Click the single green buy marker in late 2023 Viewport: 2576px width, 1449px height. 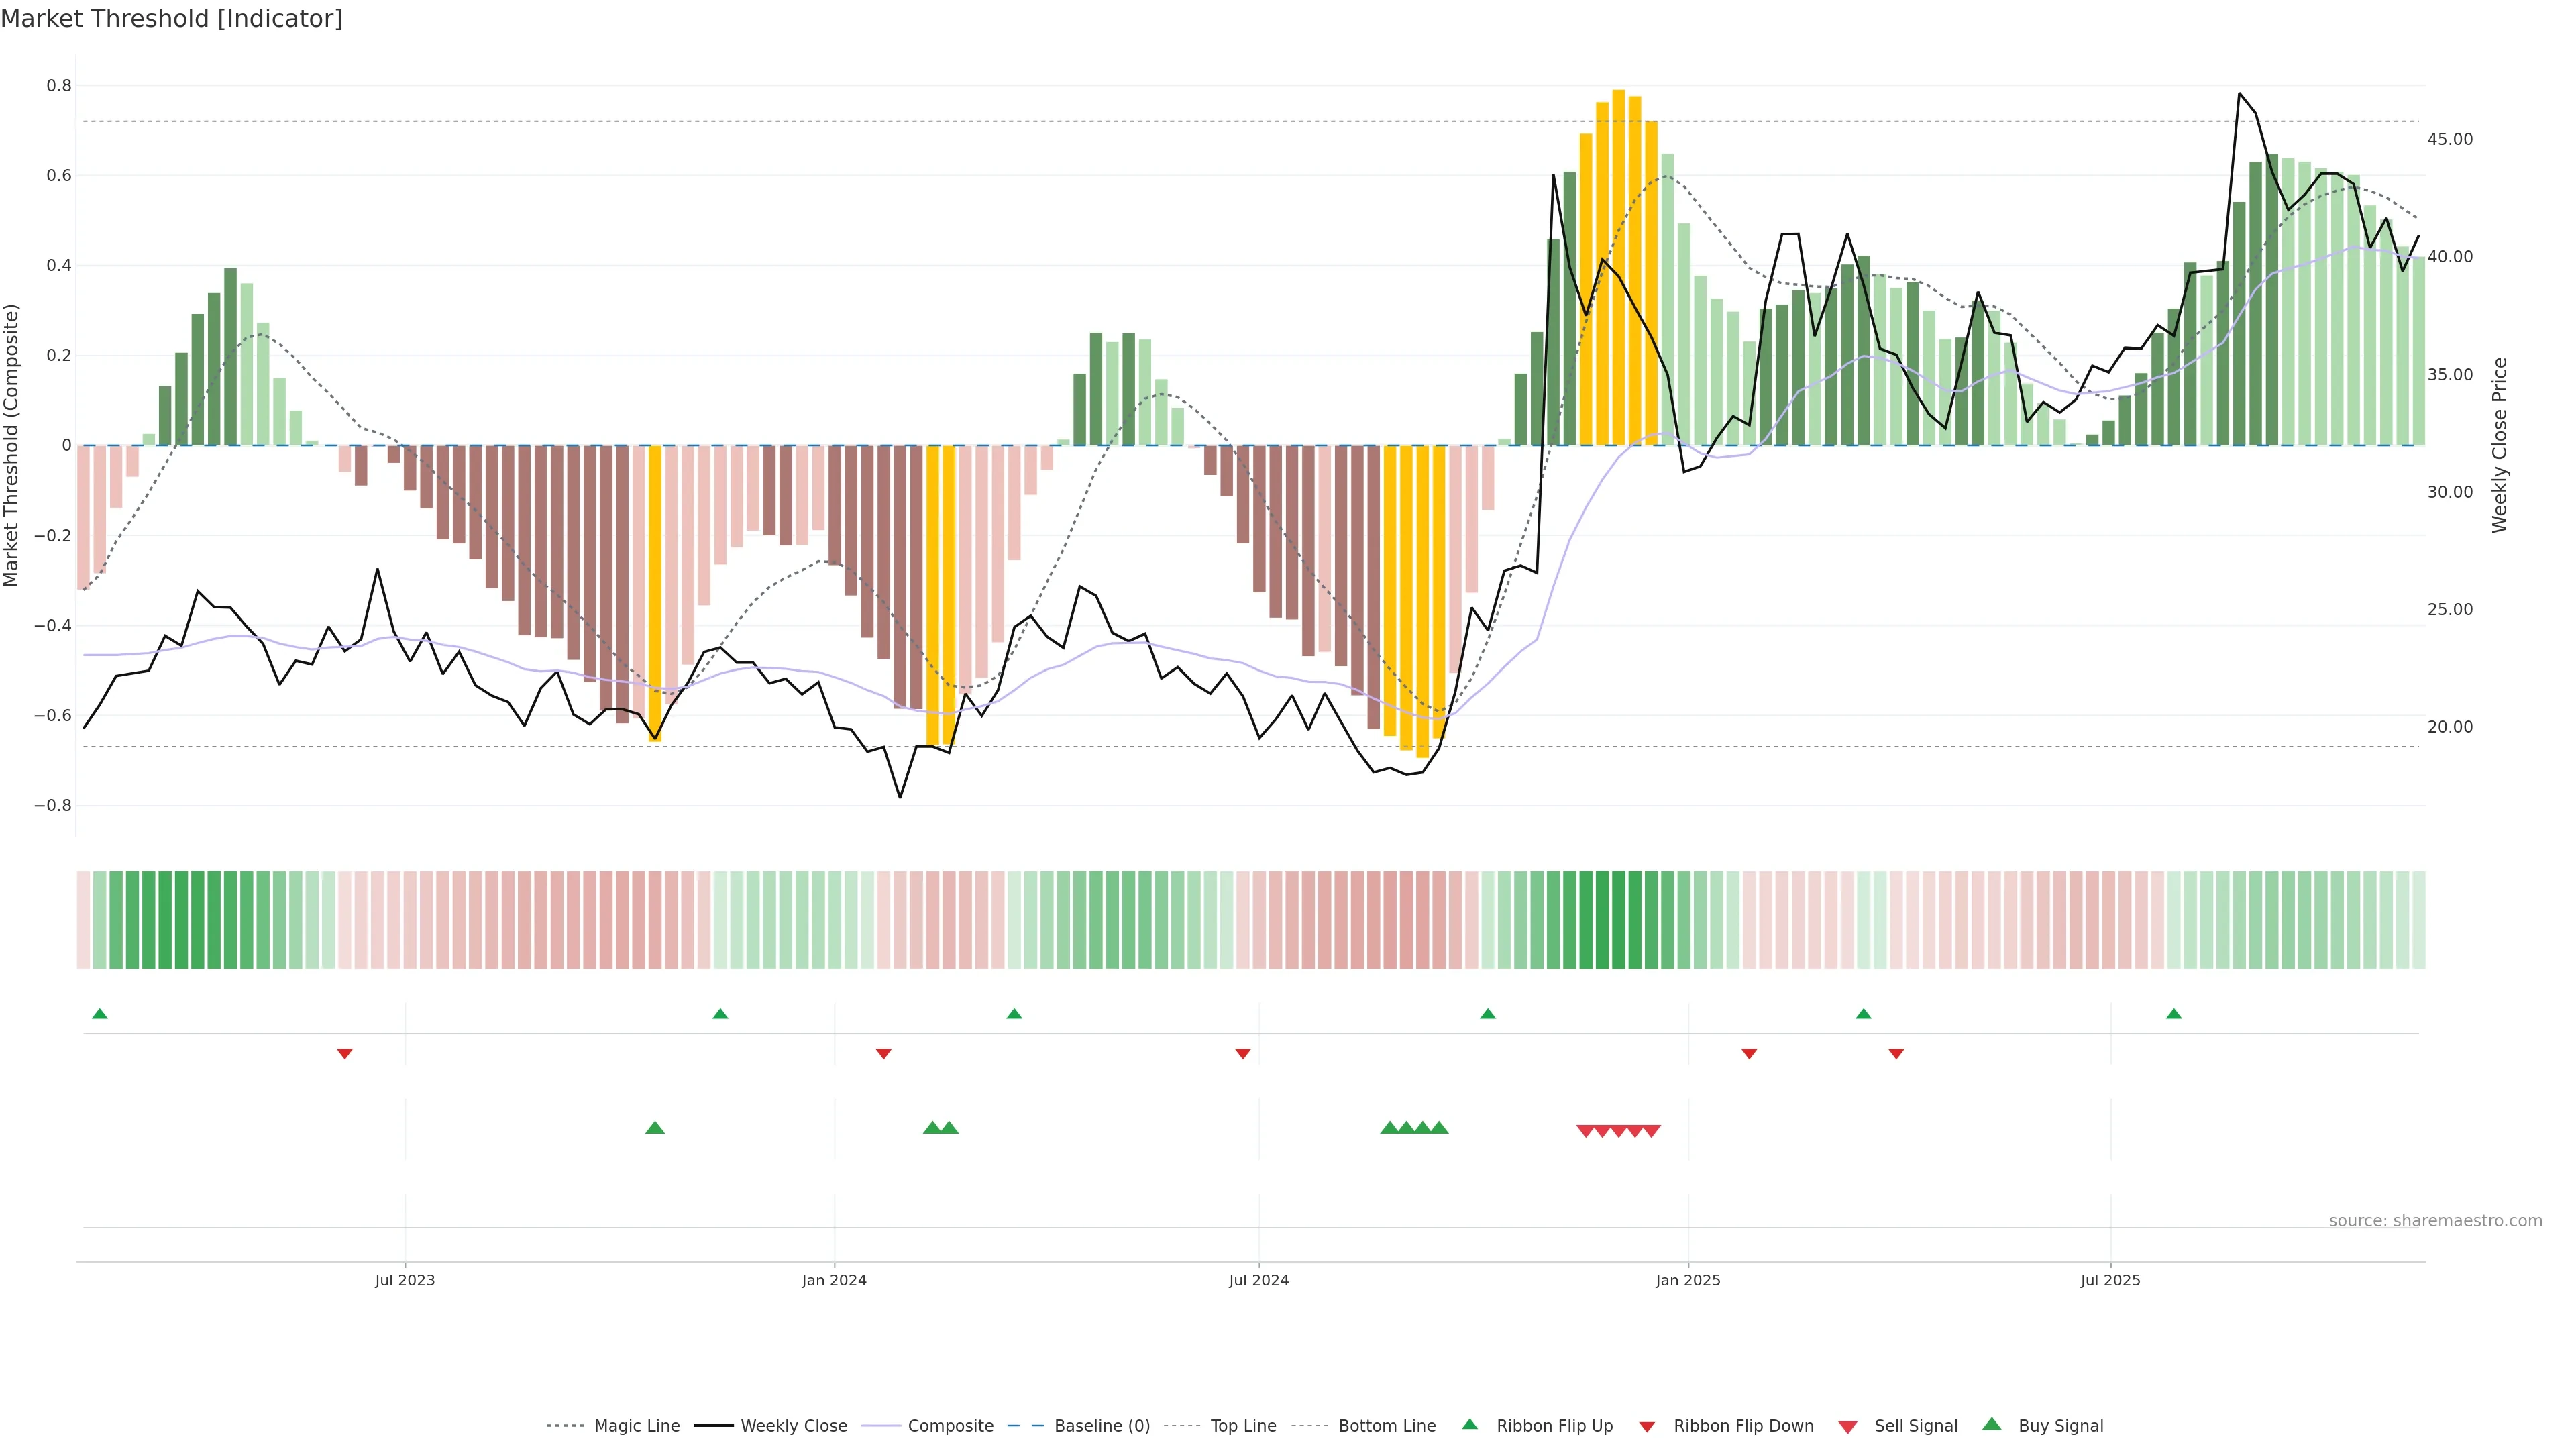pos(655,1128)
